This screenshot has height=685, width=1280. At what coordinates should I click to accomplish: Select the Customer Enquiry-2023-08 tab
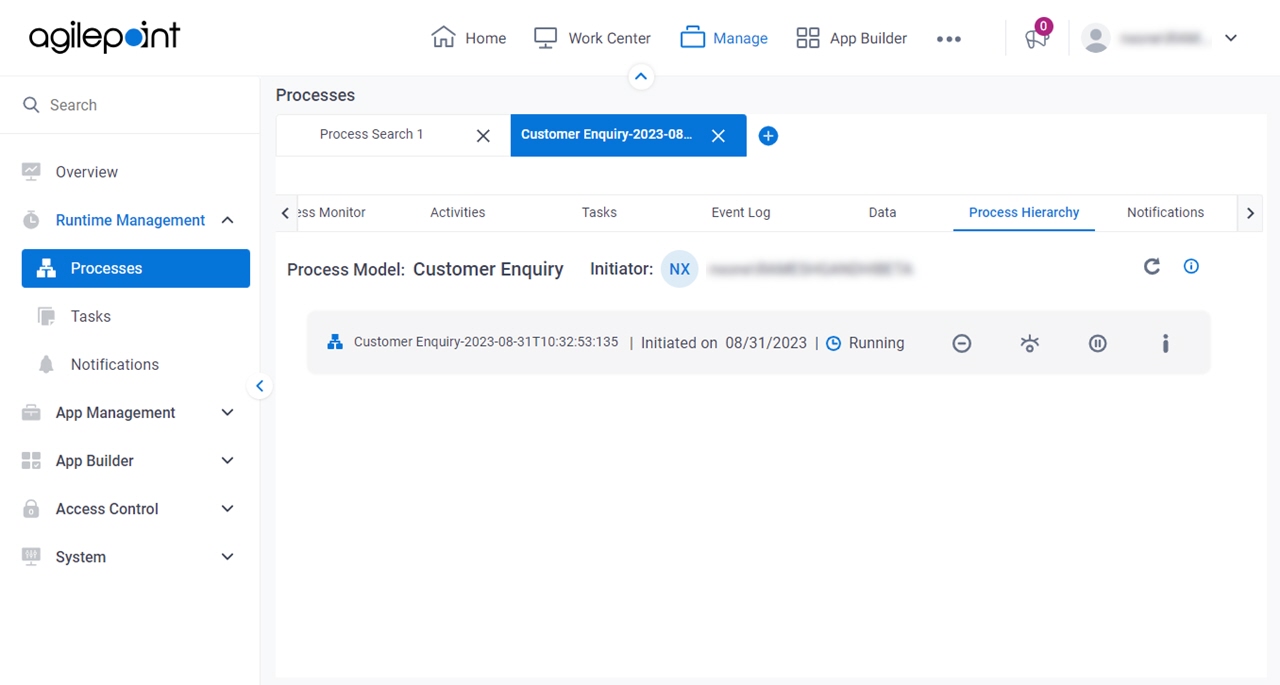tap(606, 134)
